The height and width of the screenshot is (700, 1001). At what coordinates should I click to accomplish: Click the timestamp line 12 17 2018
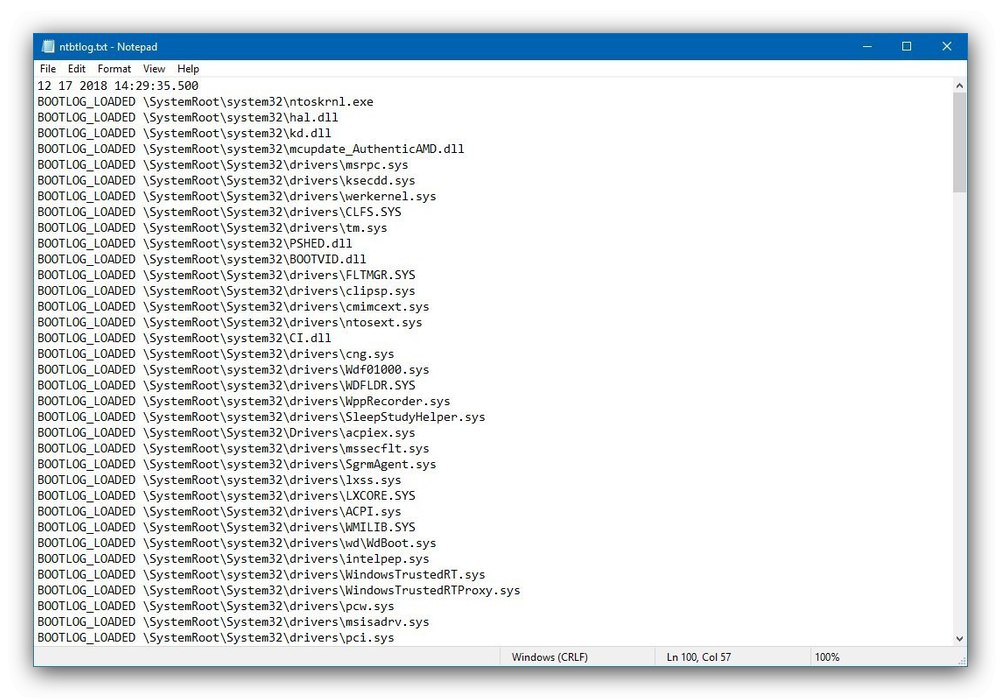(118, 86)
